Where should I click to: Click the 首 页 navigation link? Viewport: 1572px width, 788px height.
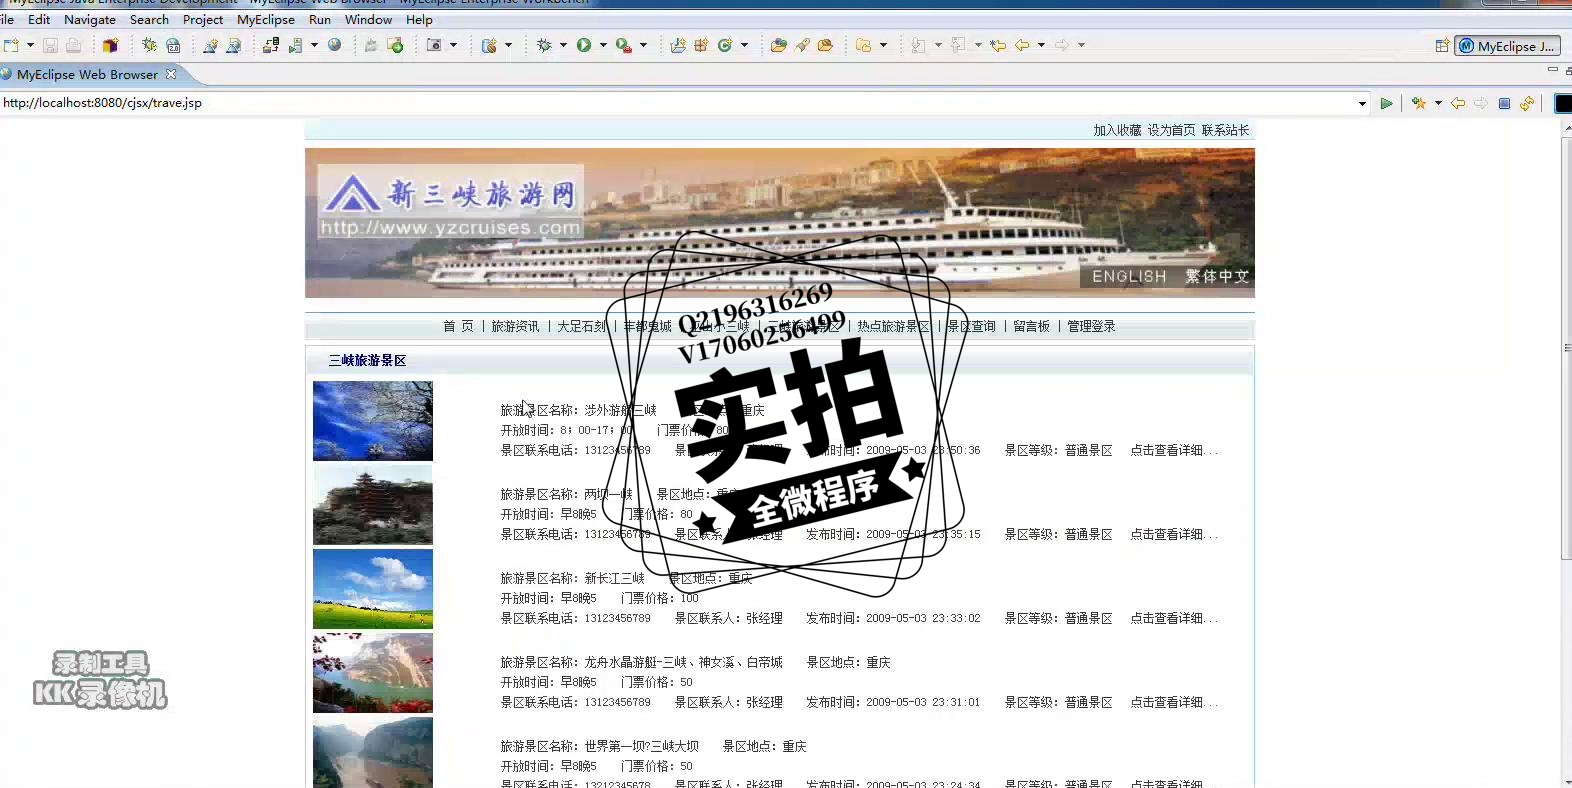point(458,326)
